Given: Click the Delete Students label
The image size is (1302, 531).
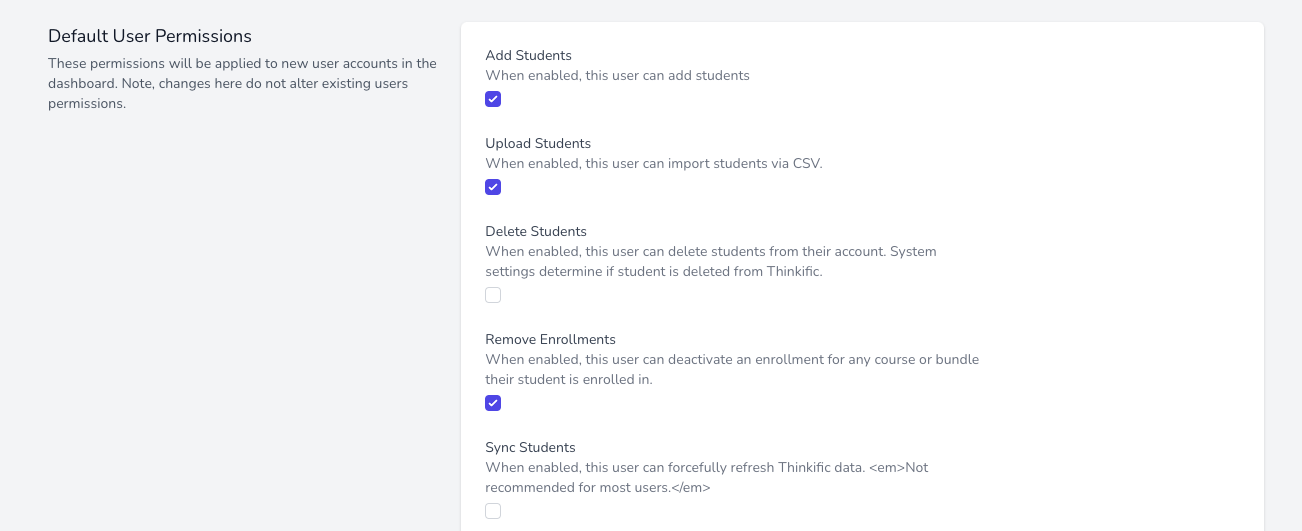Looking at the screenshot, I should pyautogui.click(x=536, y=231).
